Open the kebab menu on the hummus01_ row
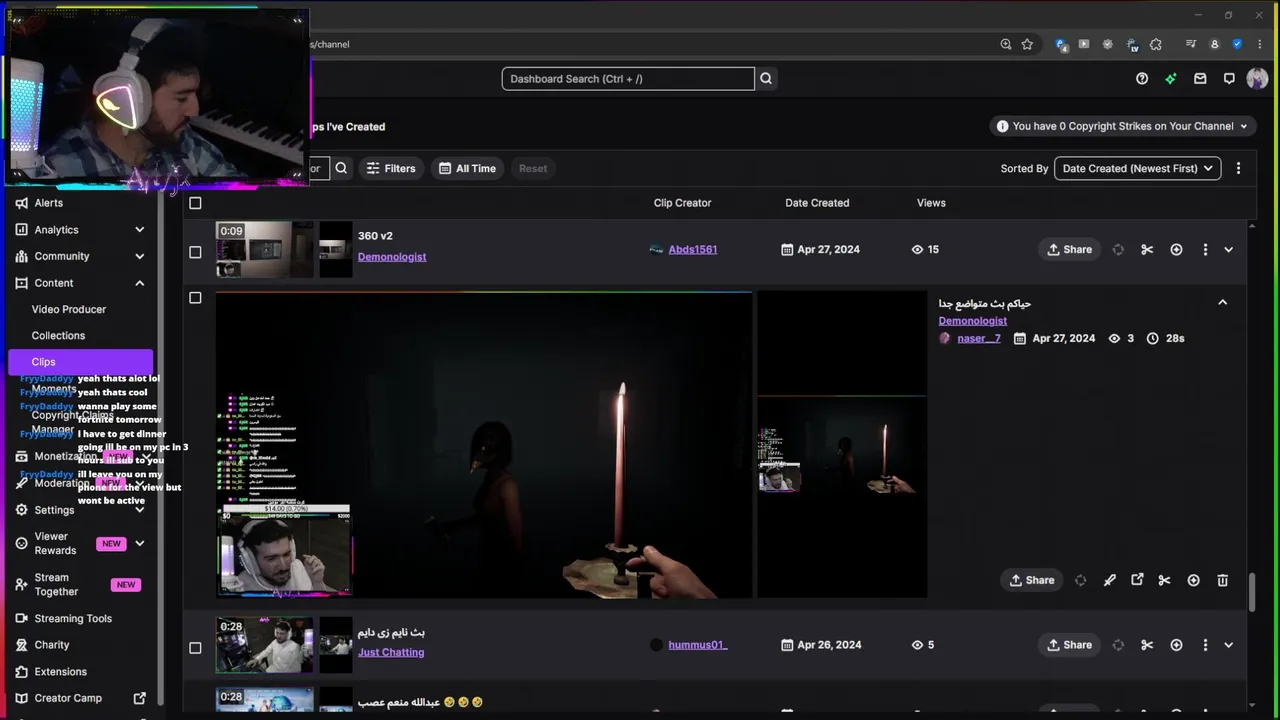The width and height of the screenshot is (1280, 720). pos(1205,645)
